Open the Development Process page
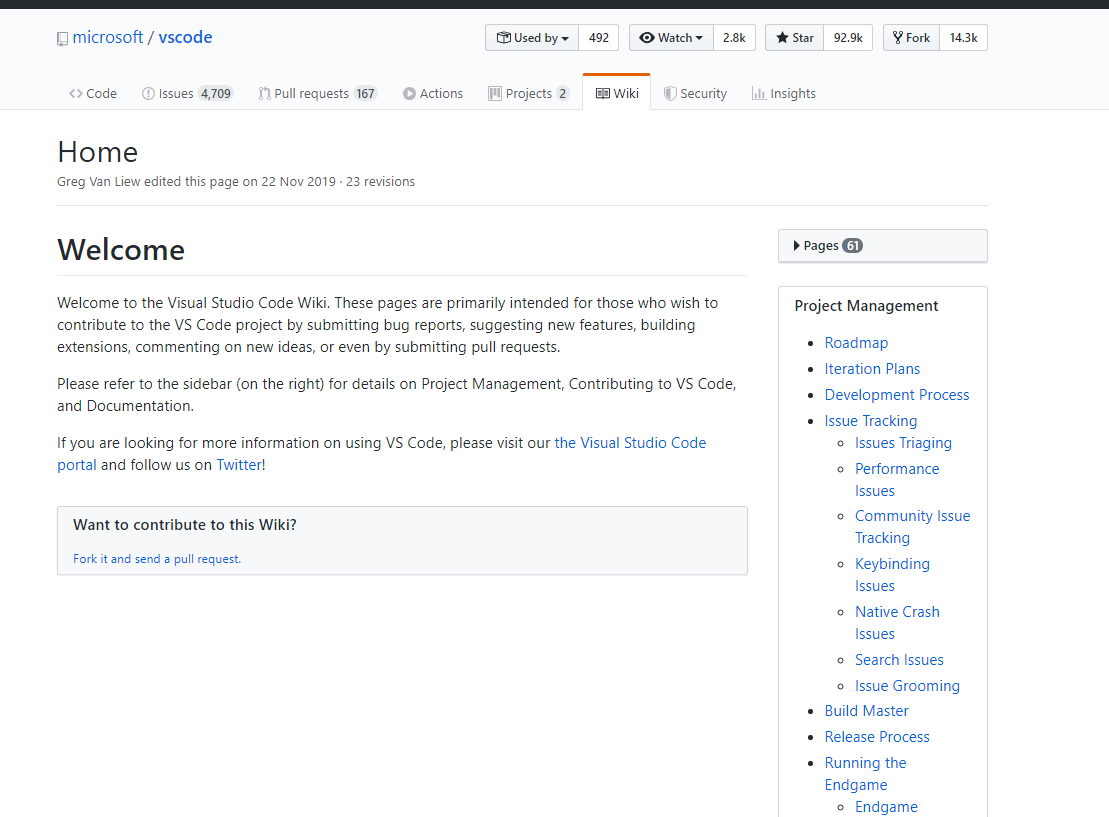The width and height of the screenshot is (1109, 817). 897,395
